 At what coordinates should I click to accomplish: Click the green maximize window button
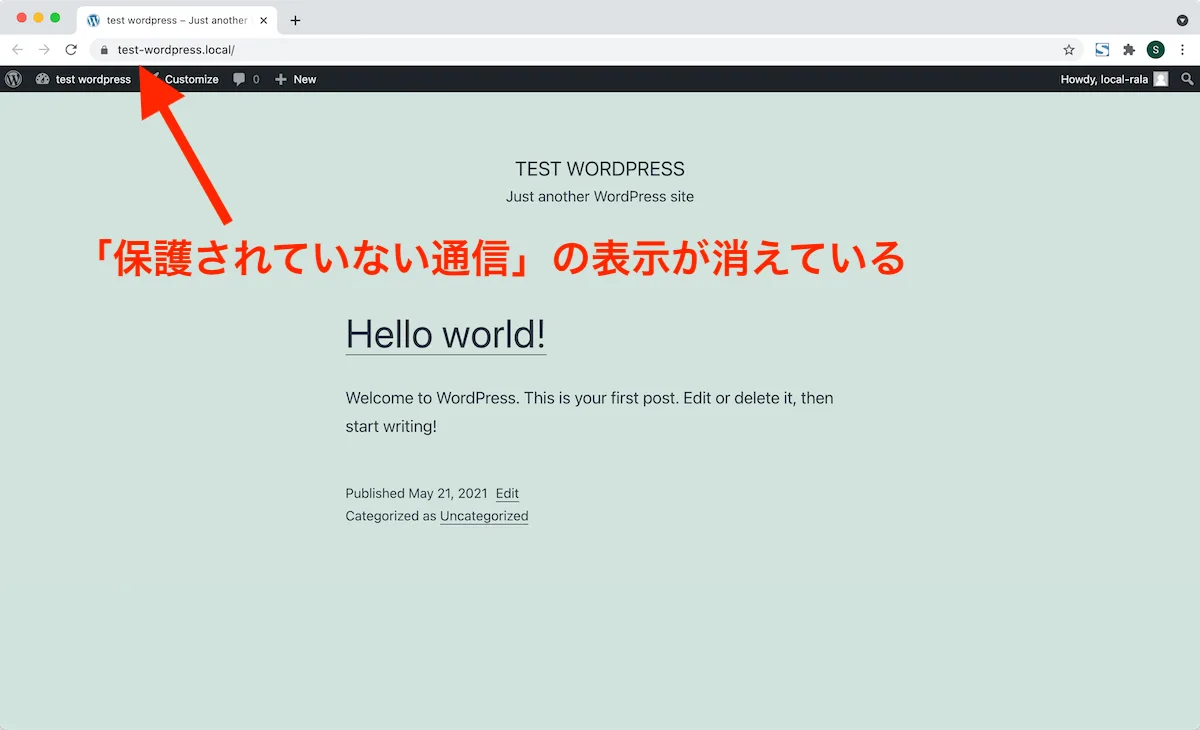55,18
